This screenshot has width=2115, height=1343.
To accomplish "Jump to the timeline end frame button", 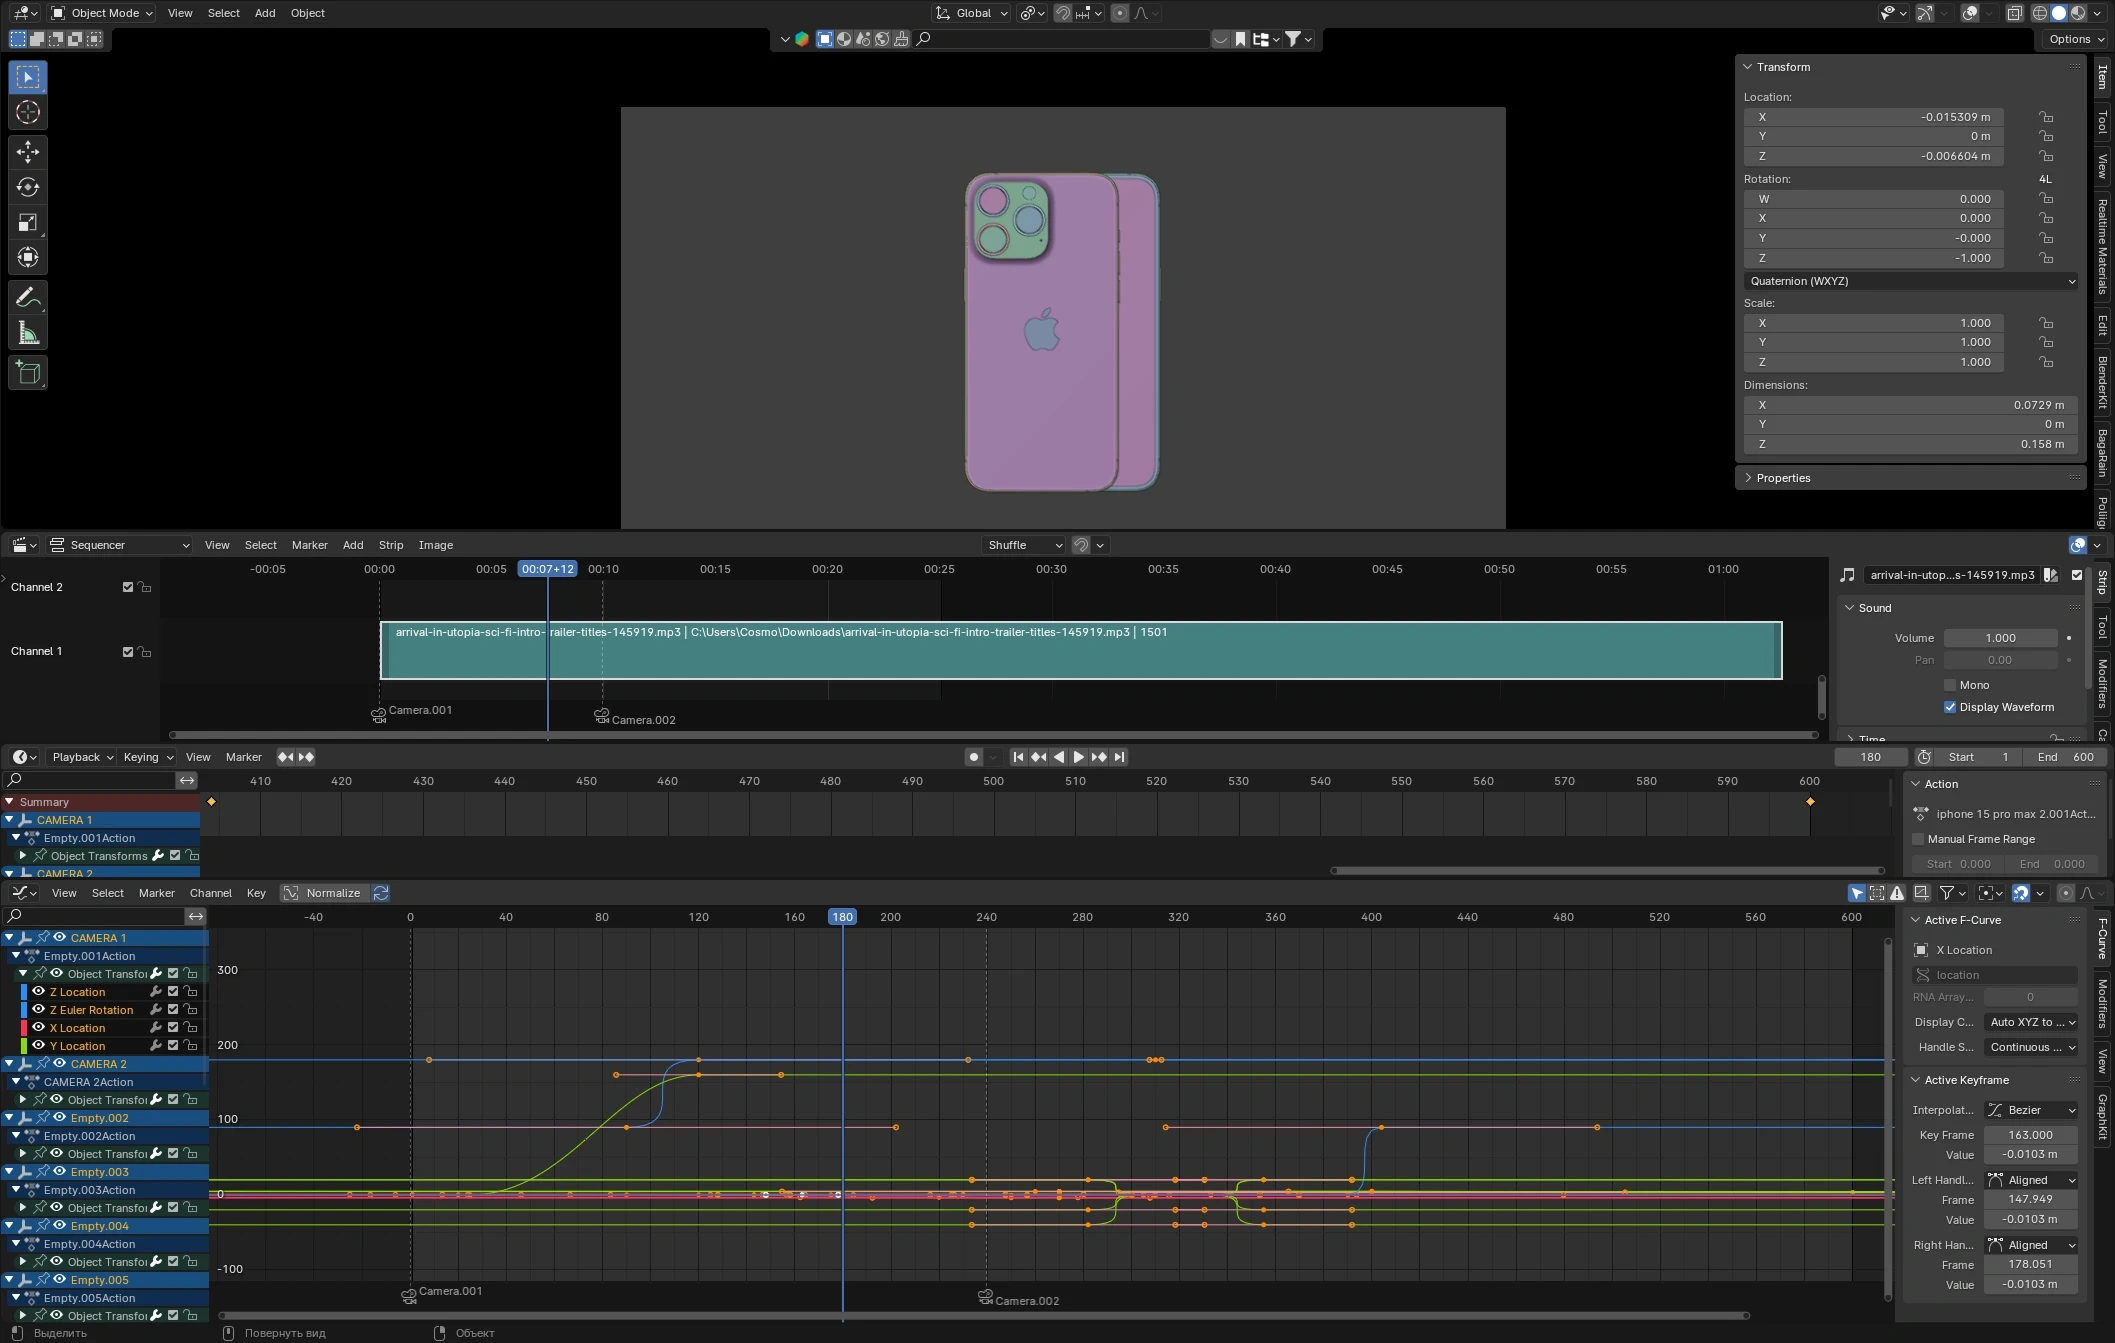I will tap(1119, 757).
